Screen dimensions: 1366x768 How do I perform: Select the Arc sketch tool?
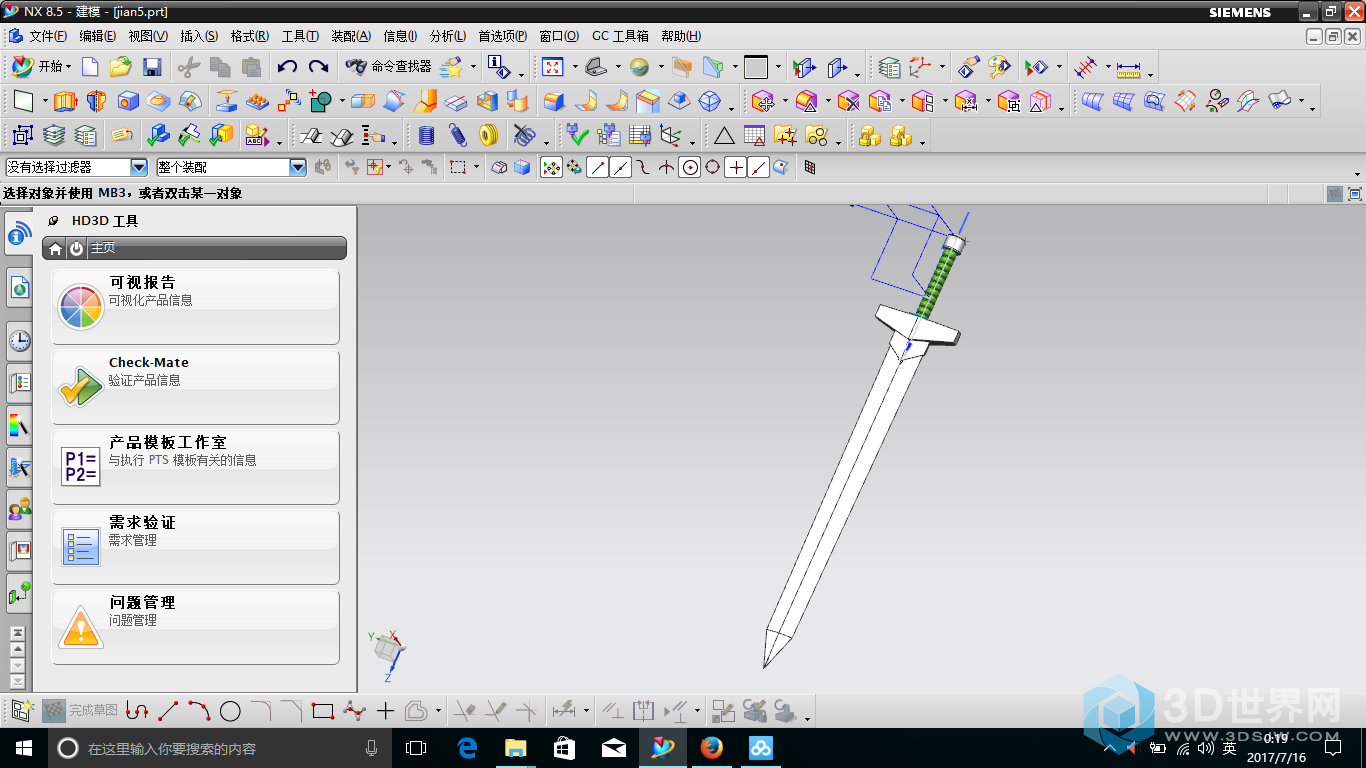click(199, 711)
